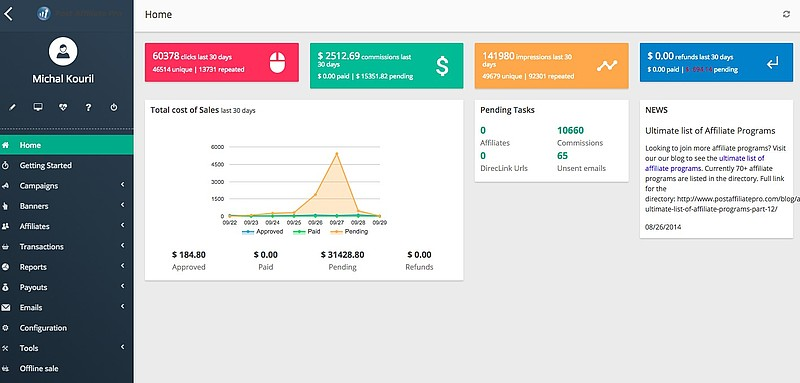Click the Michal Kouril user name

[63, 79]
